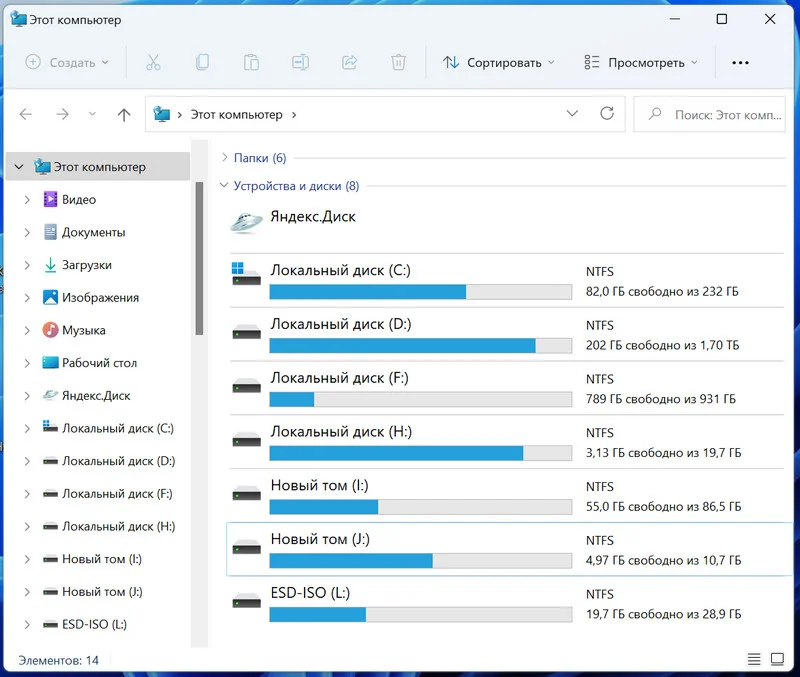Click the computer icon in address bar

point(162,114)
